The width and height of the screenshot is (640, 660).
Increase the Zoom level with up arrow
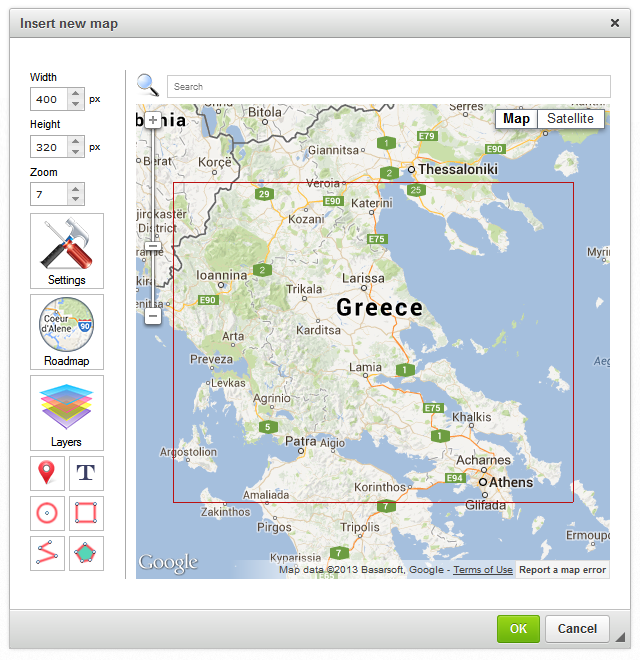[76, 189]
